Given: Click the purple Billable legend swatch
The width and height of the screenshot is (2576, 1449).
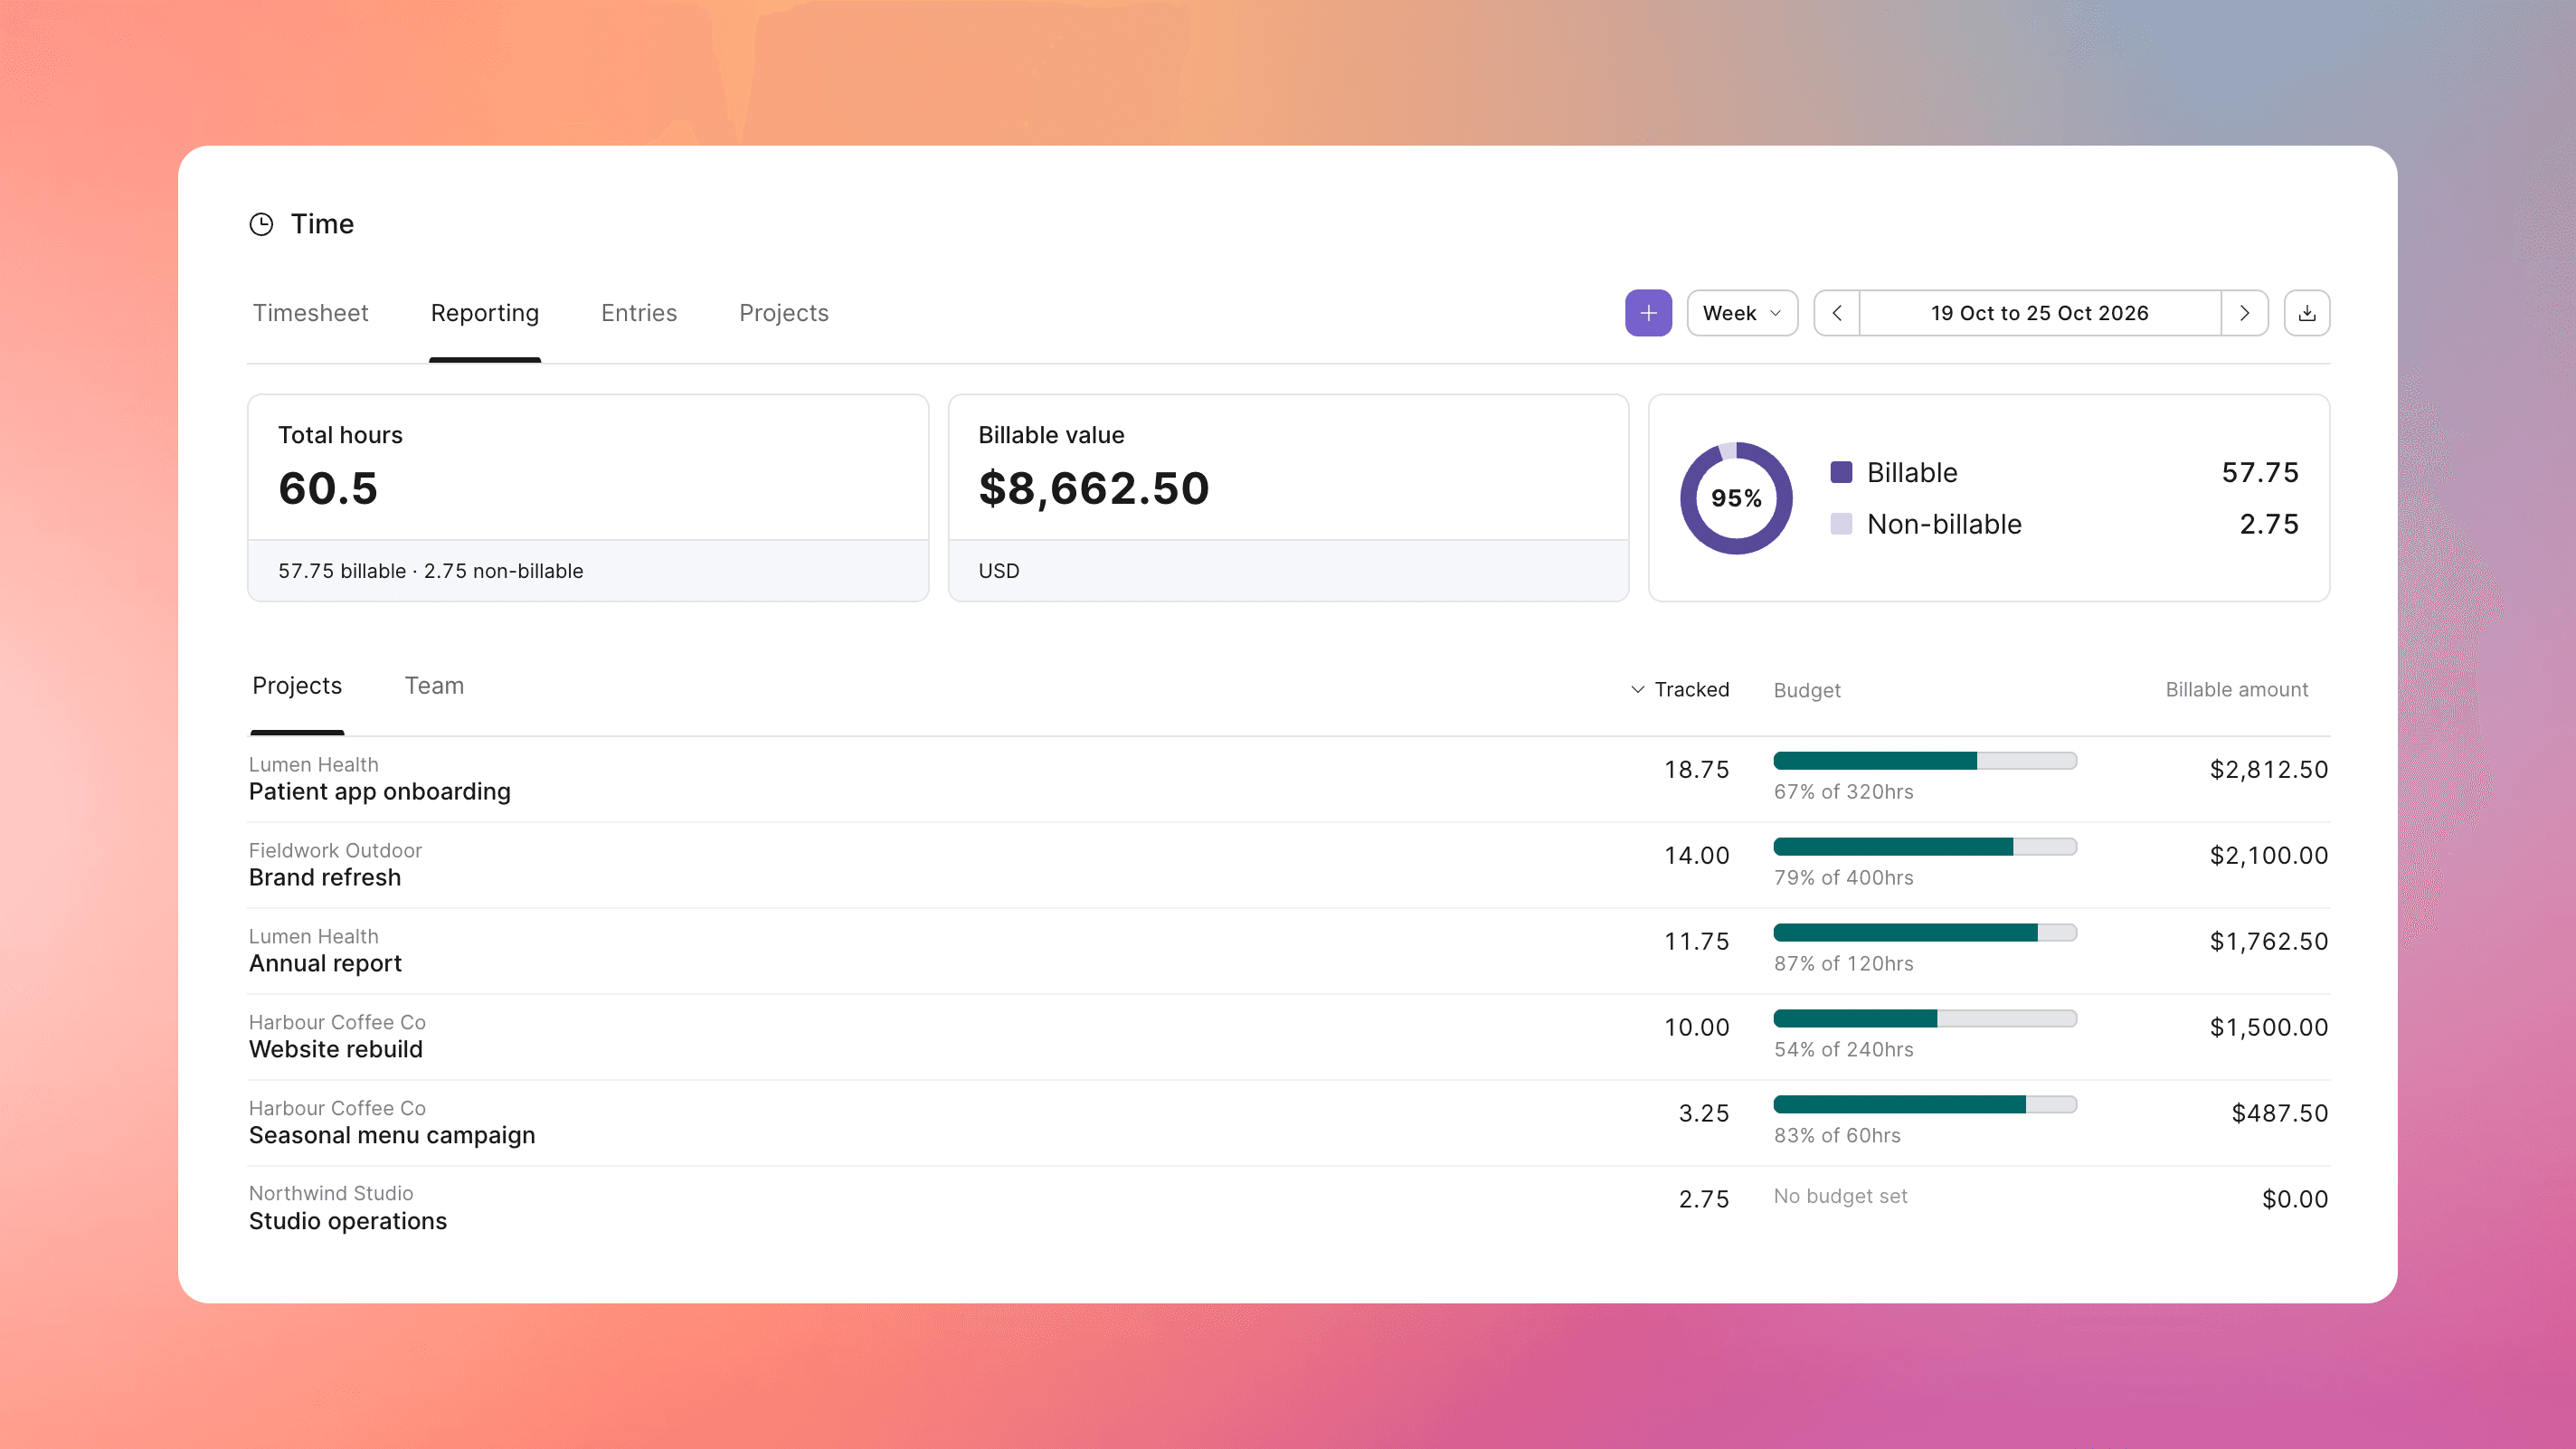Looking at the screenshot, I should click(1841, 472).
